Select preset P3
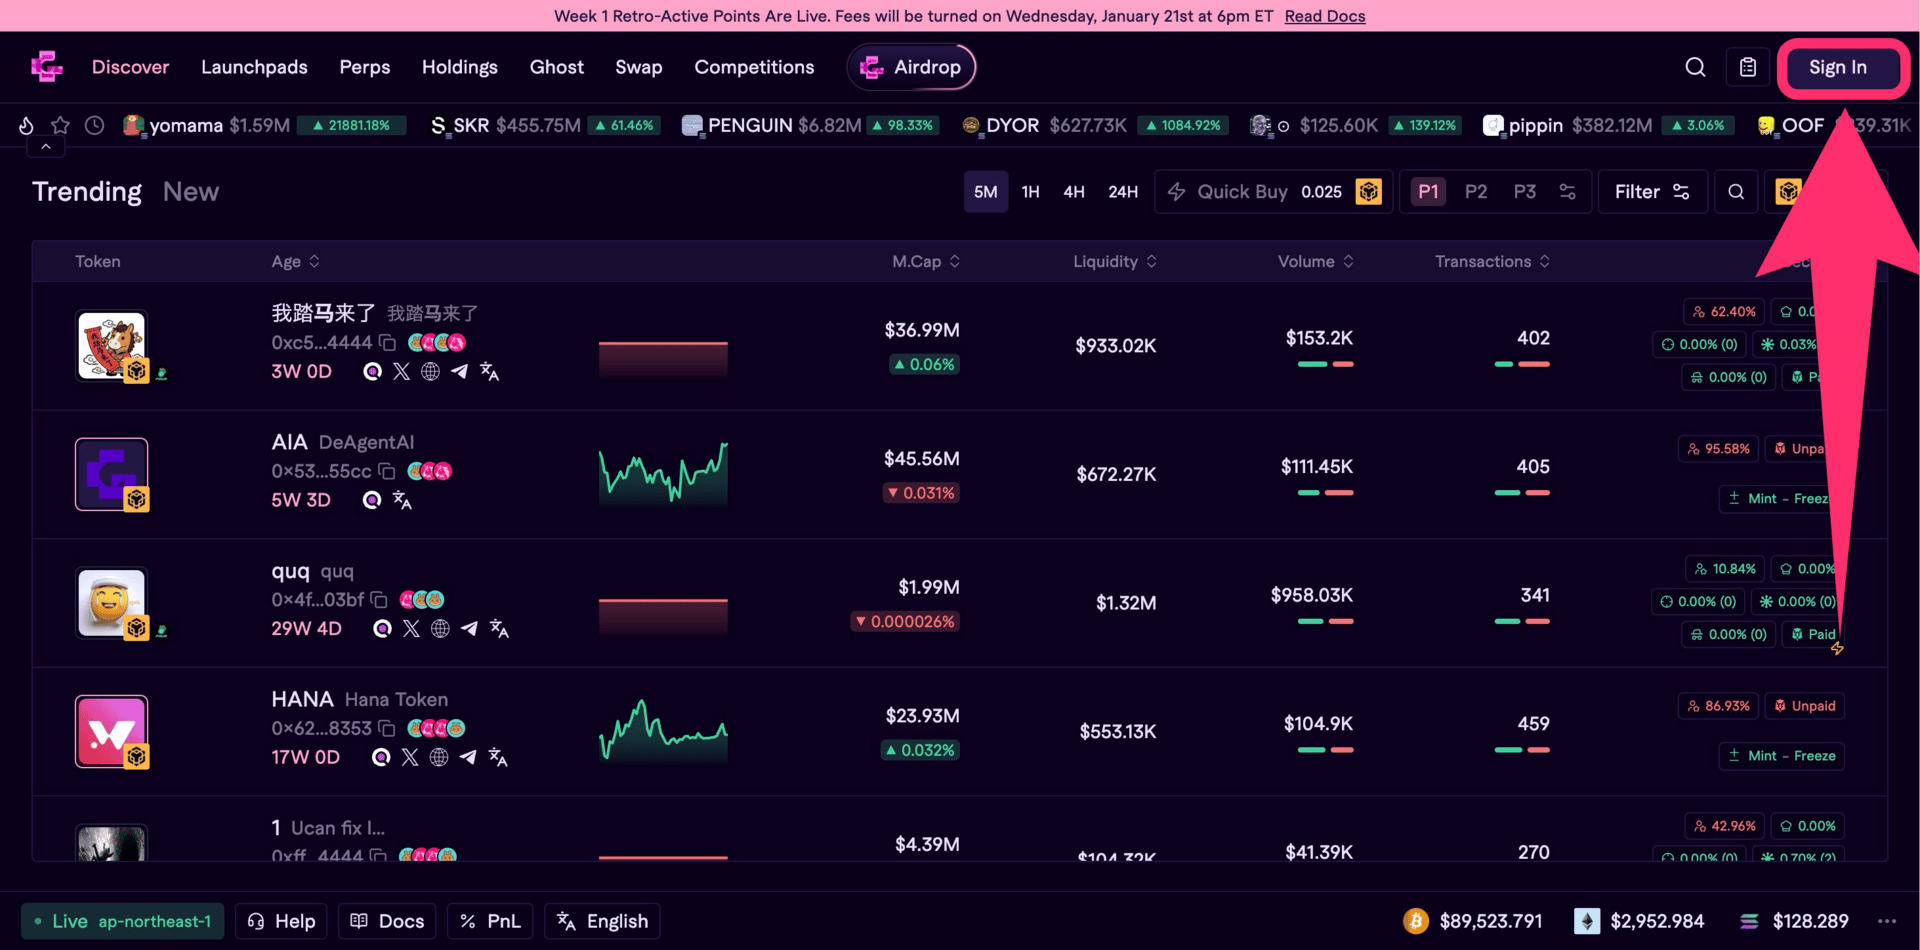The width and height of the screenshot is (1920, 950). (x=1525, y=192)
